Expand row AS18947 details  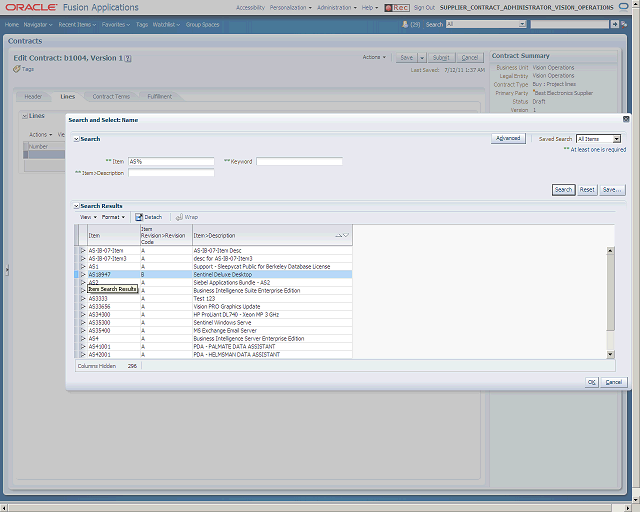click(83, 275)
